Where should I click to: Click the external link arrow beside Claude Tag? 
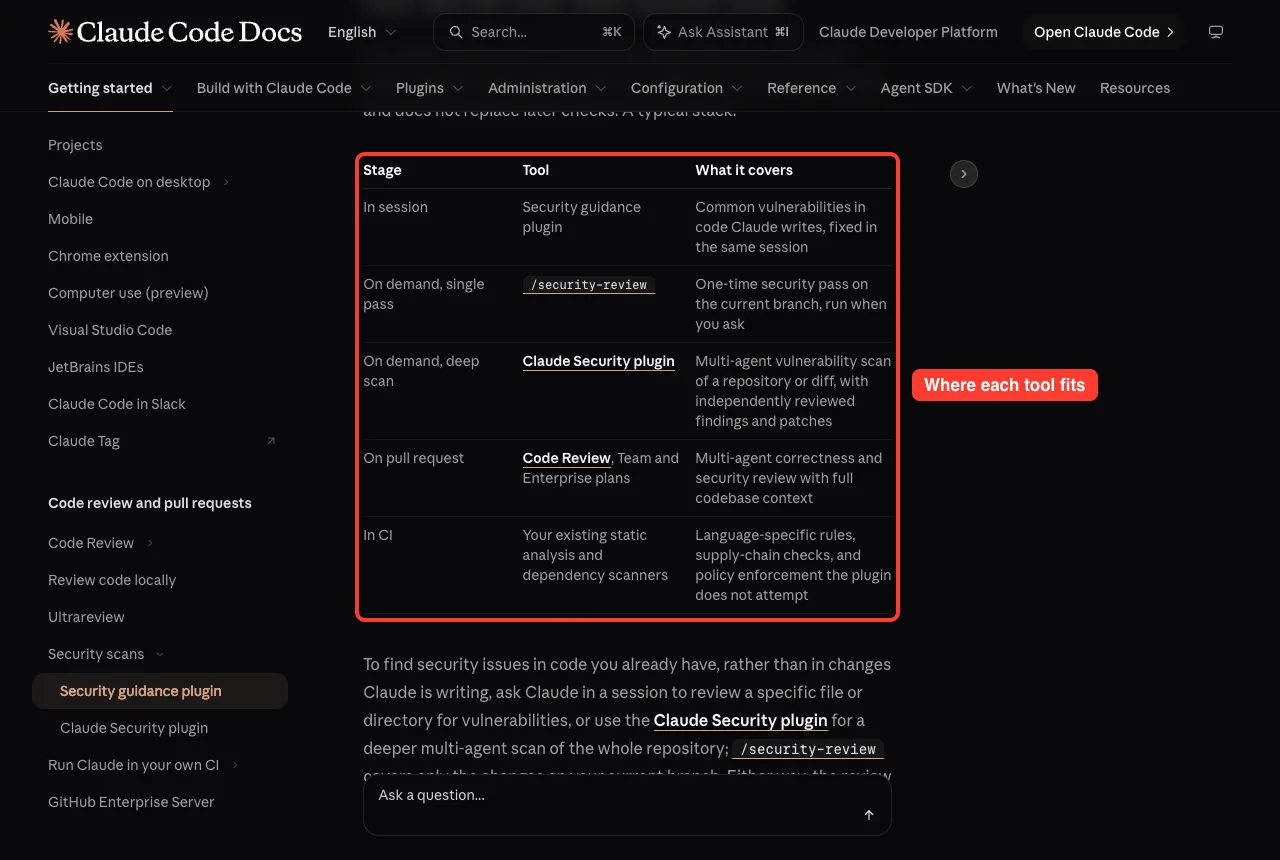tap(271, 441)
